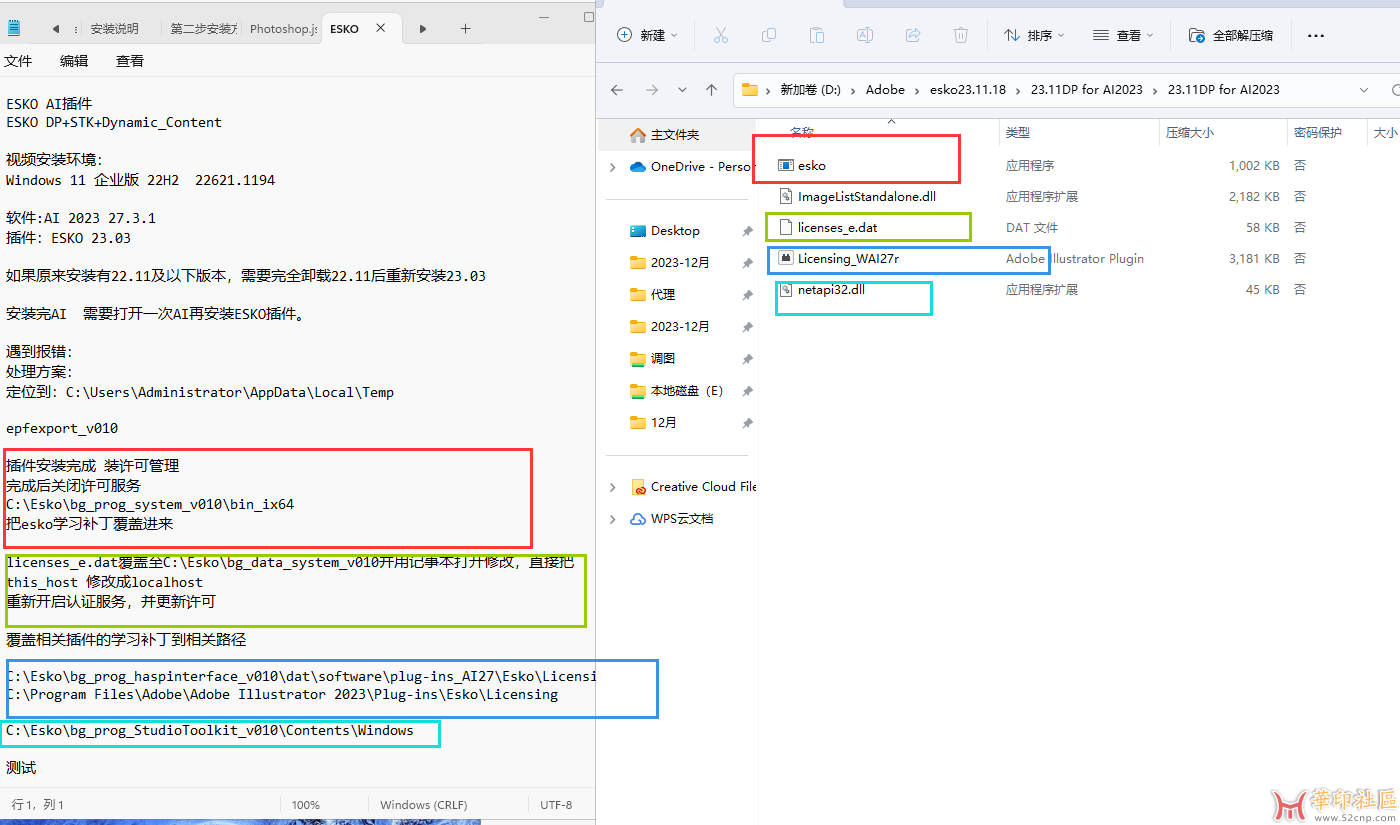
Task: Switch to the 第二步安装 tab
Action: pyautogui.click(x=204, y=29)
